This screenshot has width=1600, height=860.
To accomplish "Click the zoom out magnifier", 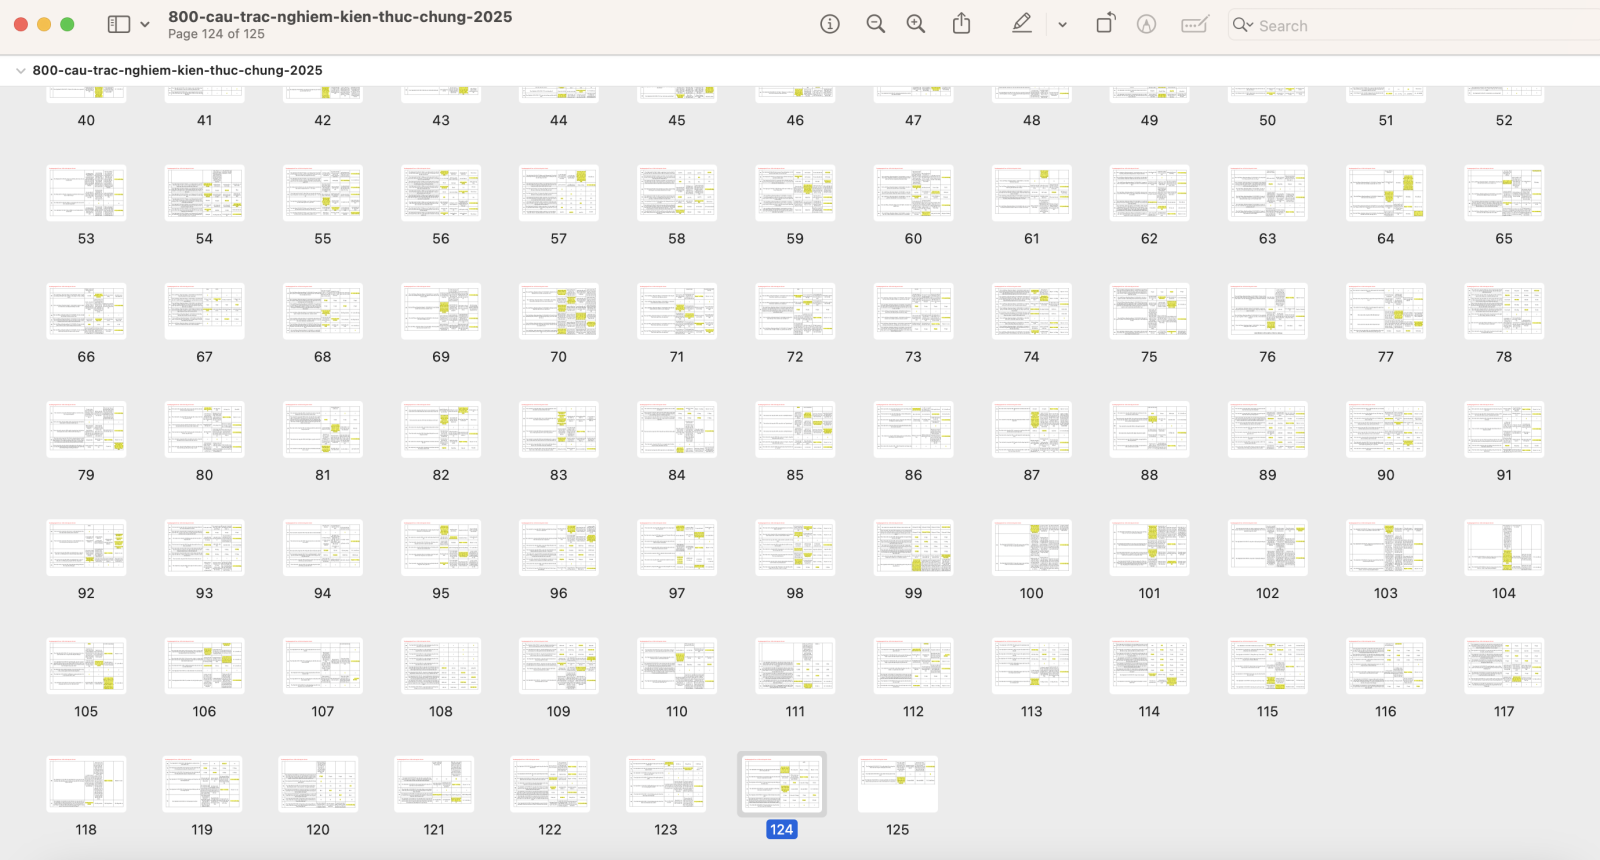I will pyautogui.click(x=875, y=25).
